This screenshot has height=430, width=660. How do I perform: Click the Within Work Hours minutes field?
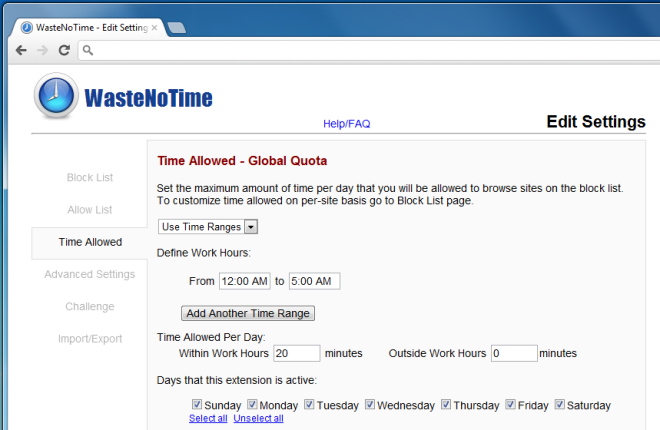click(x=297, y=353)
